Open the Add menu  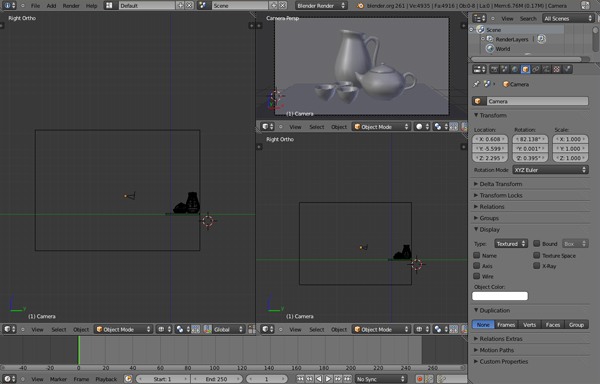(51, 6)
